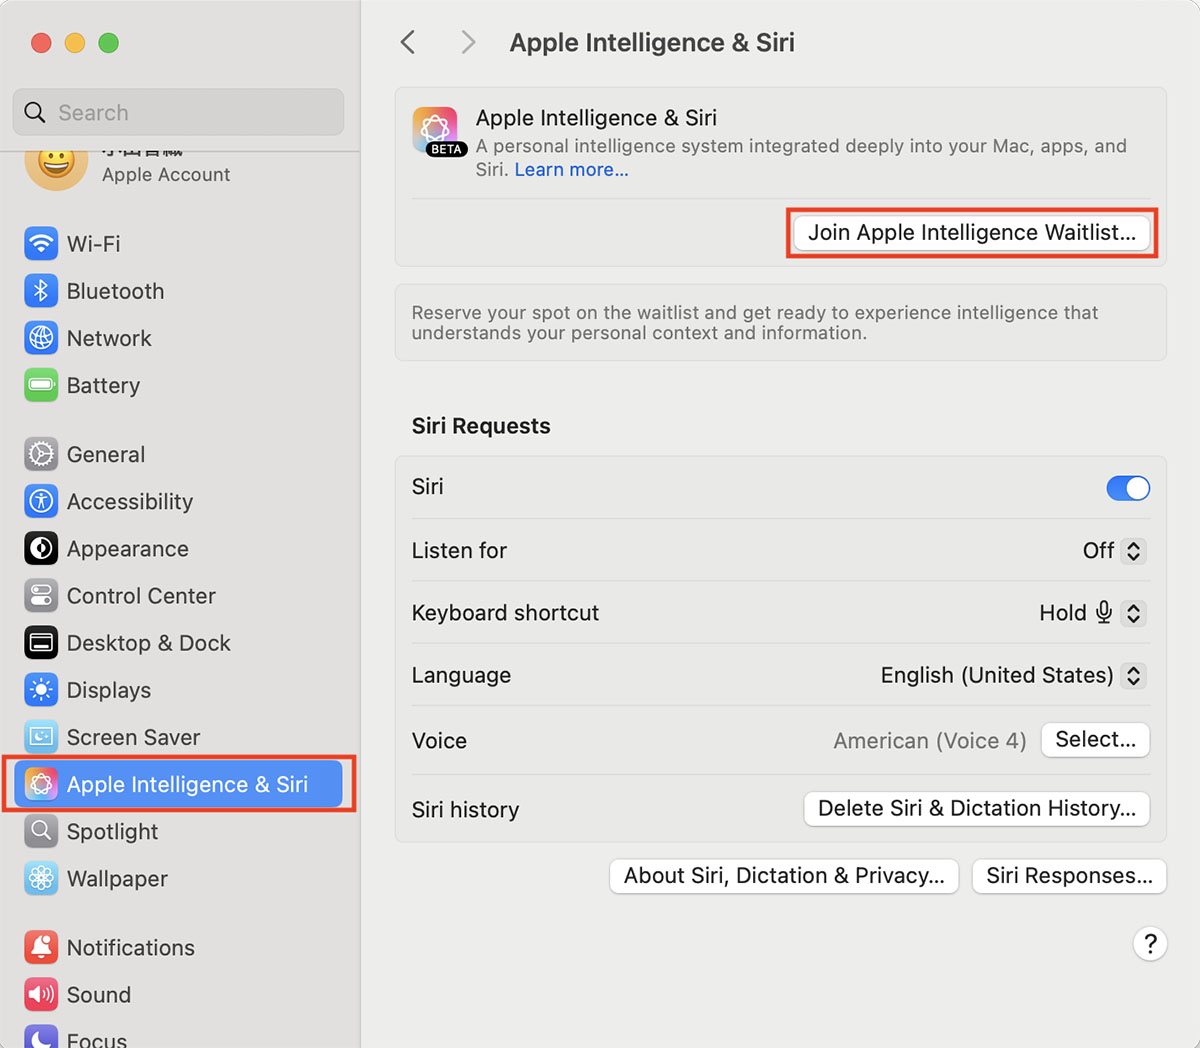Click the Apple Intelligence & Siri sidebar icon
This screenshot has width=1200, height=1048.
tap(41, 784)
